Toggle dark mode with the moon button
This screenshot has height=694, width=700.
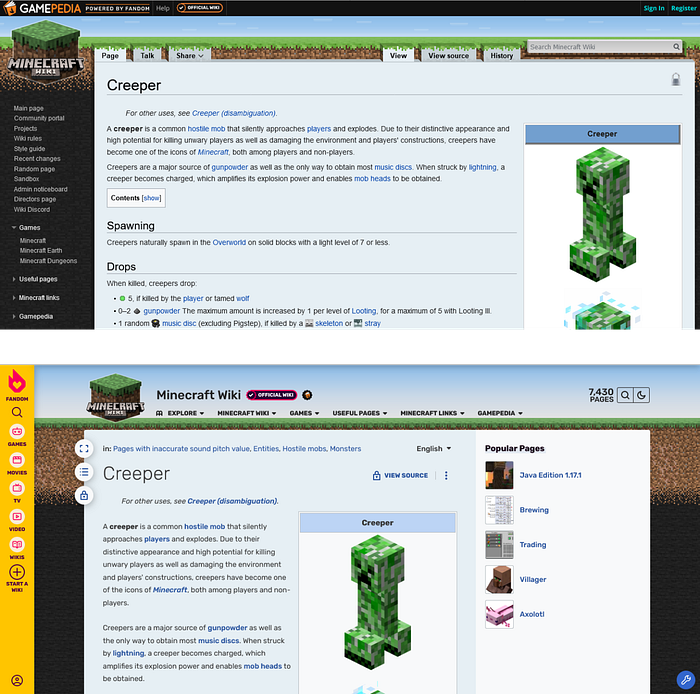(642, 395)
